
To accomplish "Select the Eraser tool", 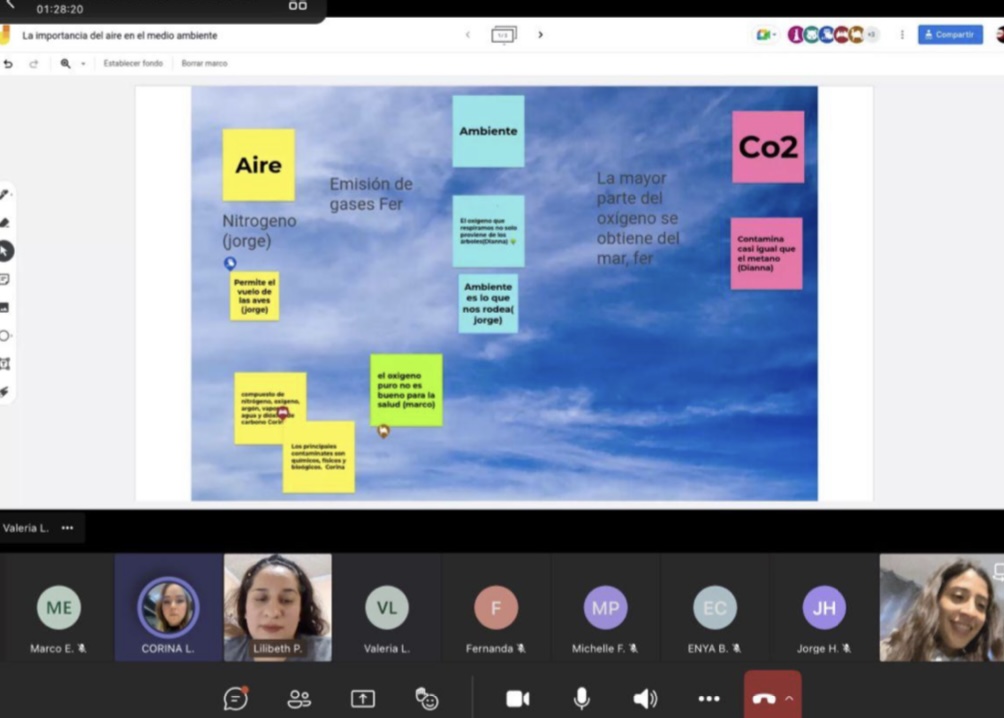I will [5, 222].
